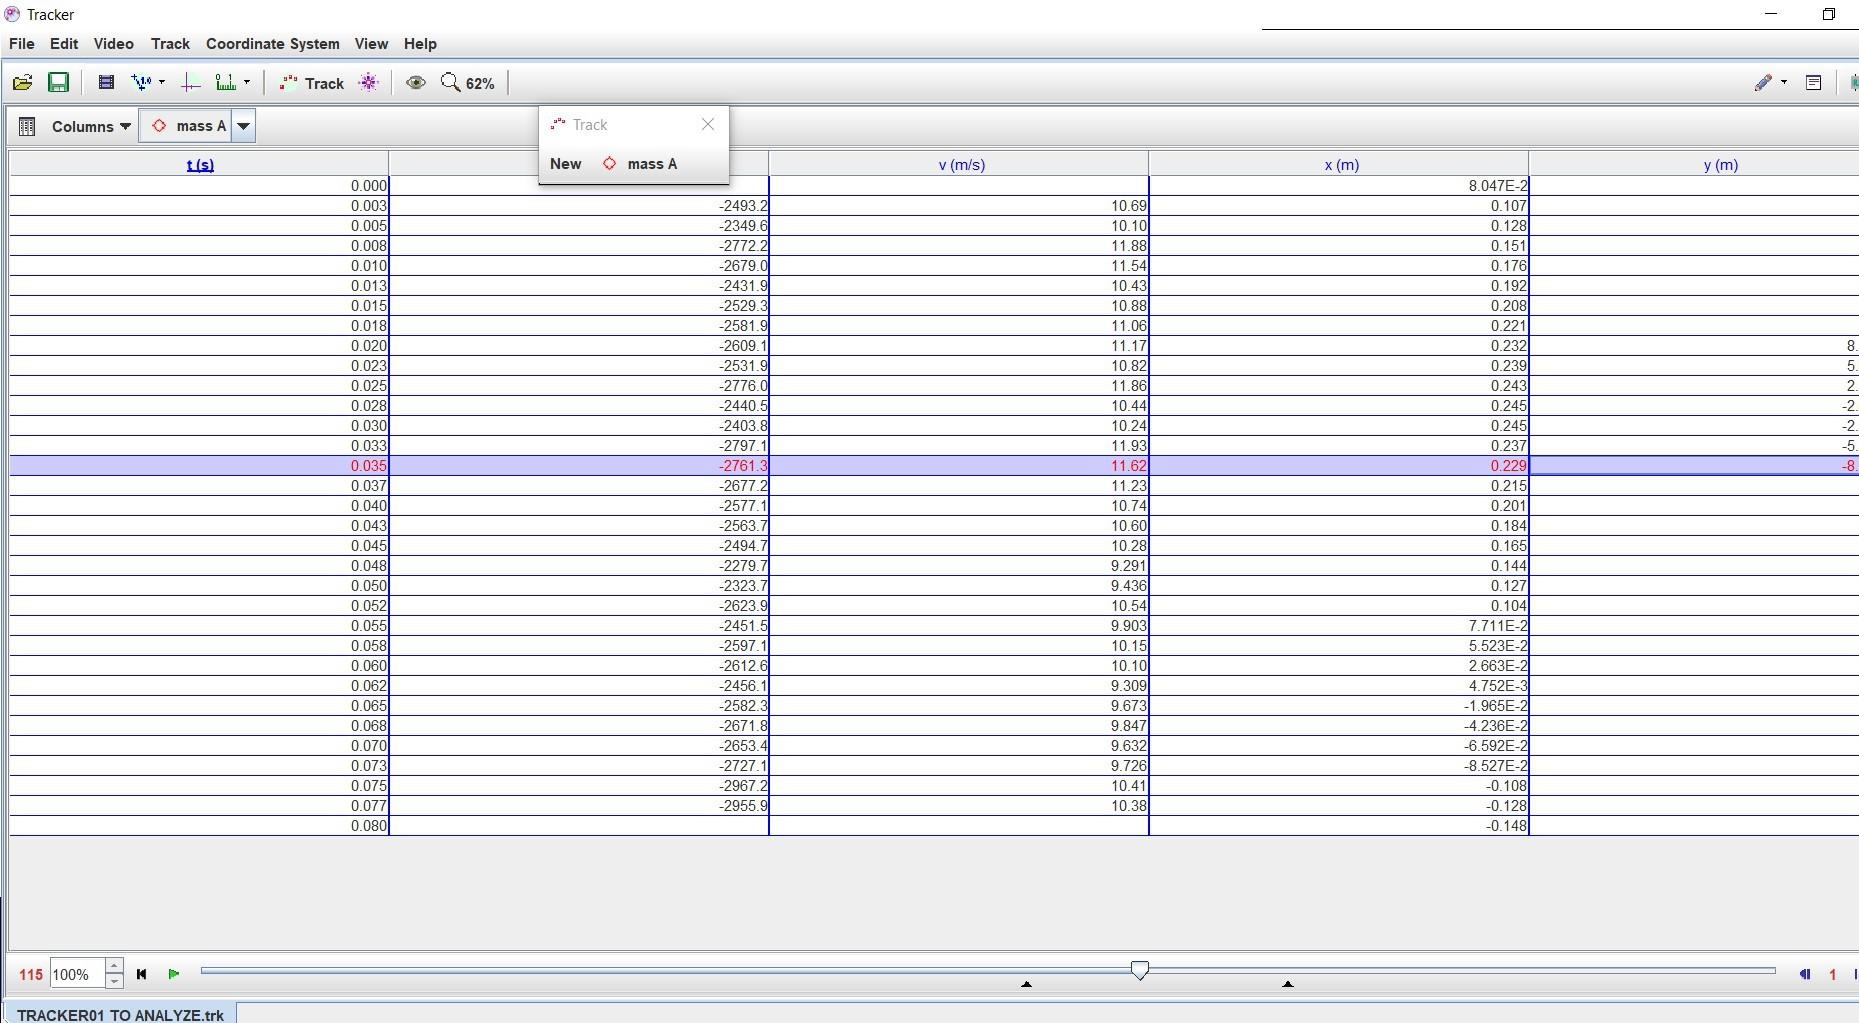Select the cell with value -2967.2
The image size is (1859, 1023).
579,786
